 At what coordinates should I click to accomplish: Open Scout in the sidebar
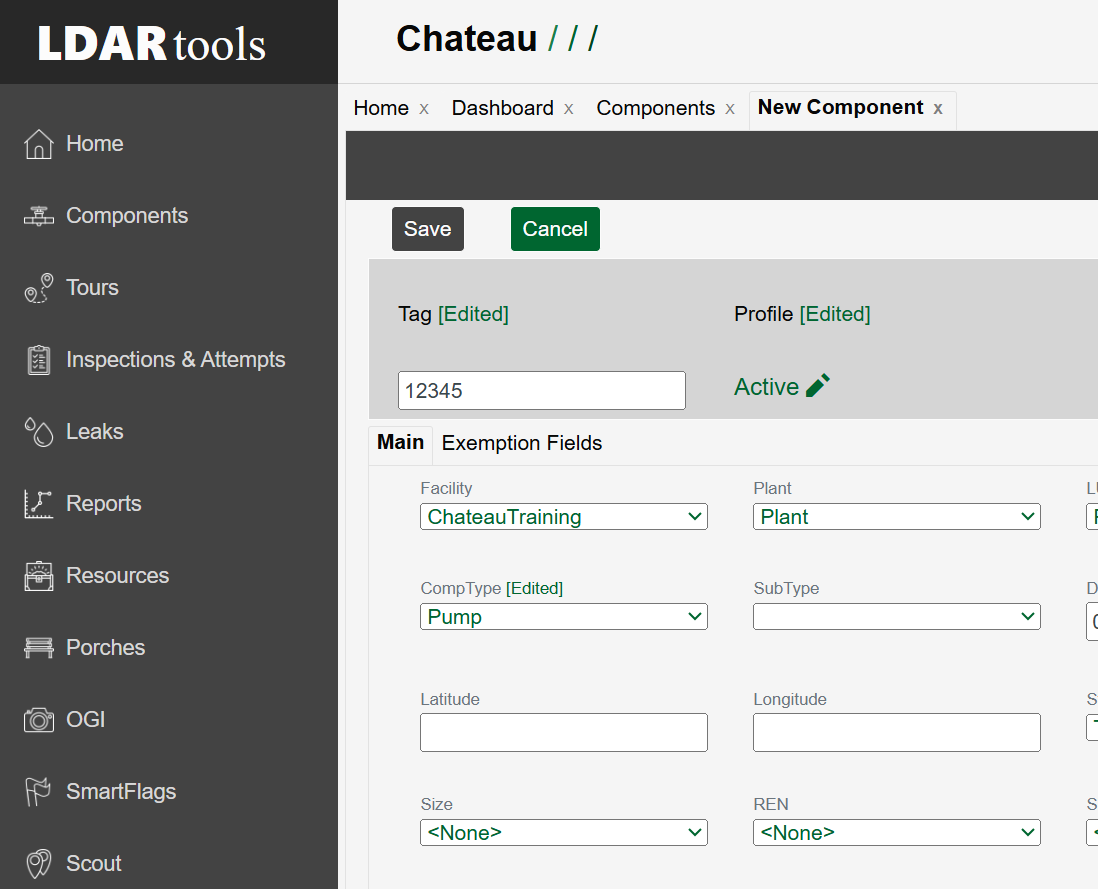click(94, 864)
